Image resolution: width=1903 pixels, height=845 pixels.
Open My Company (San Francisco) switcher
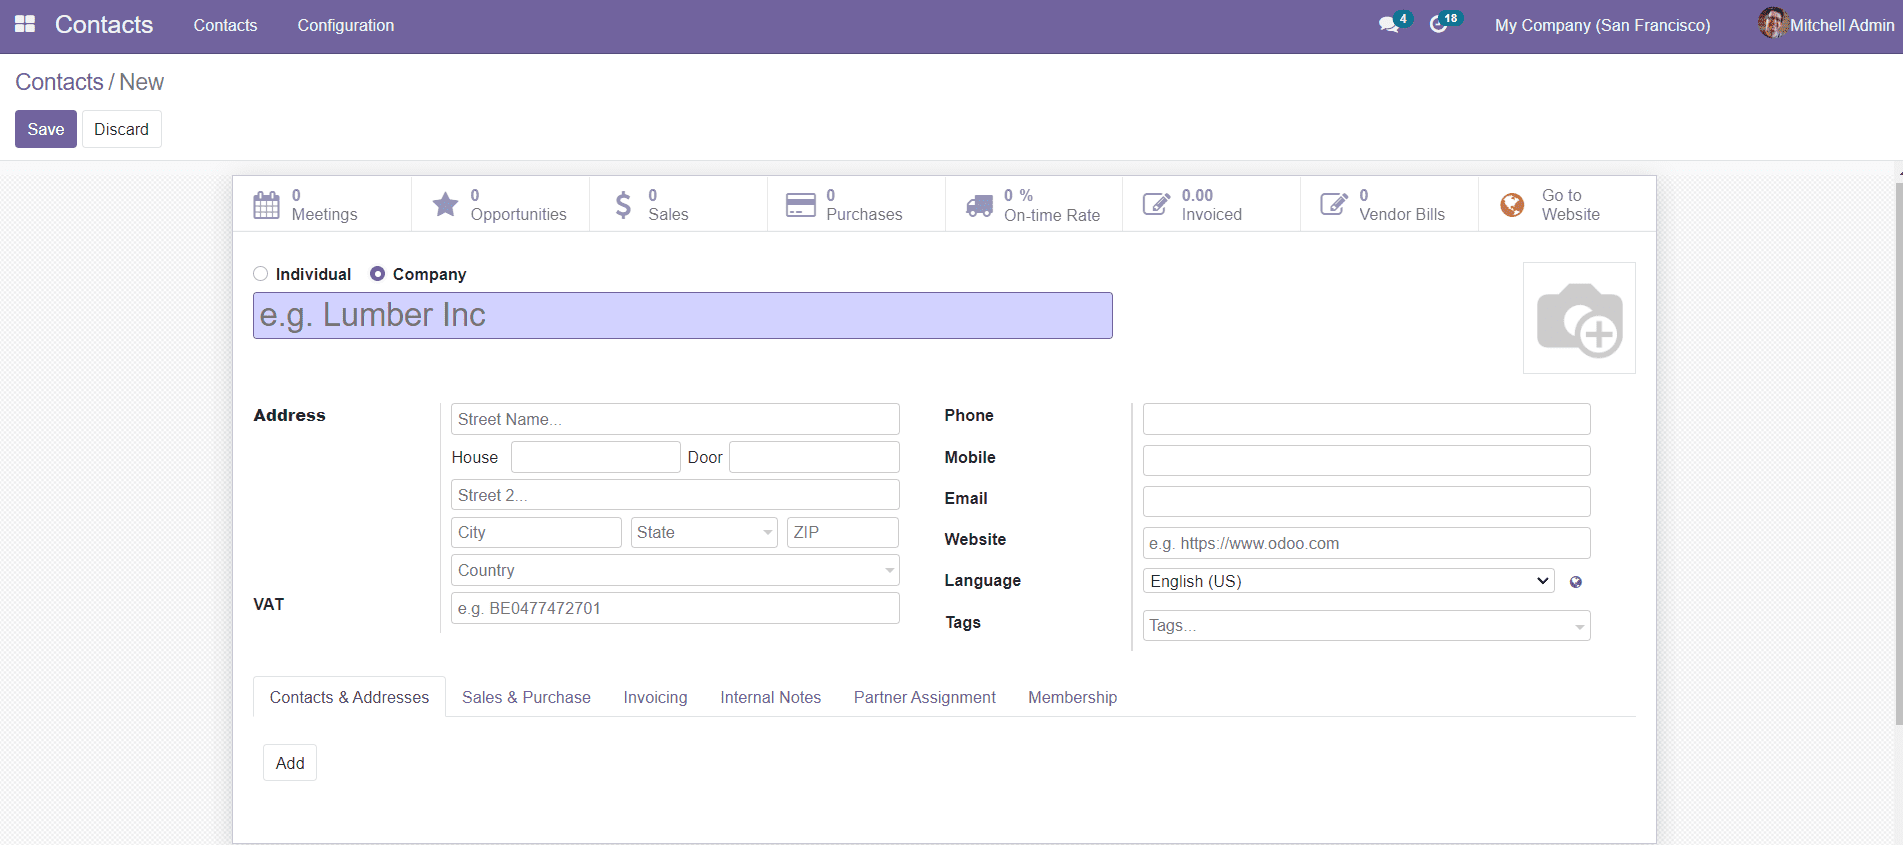[1602, 25]
